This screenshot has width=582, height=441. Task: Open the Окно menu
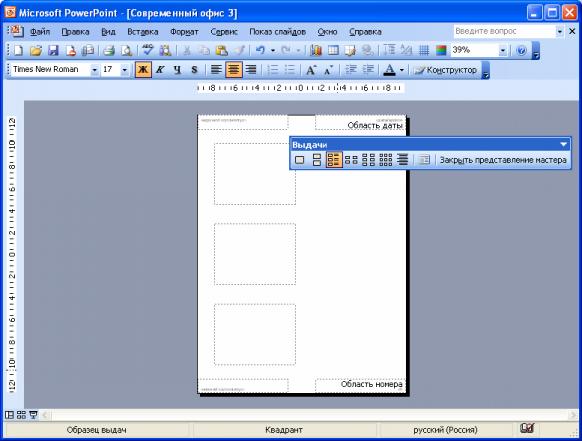(x=327, y=32)
